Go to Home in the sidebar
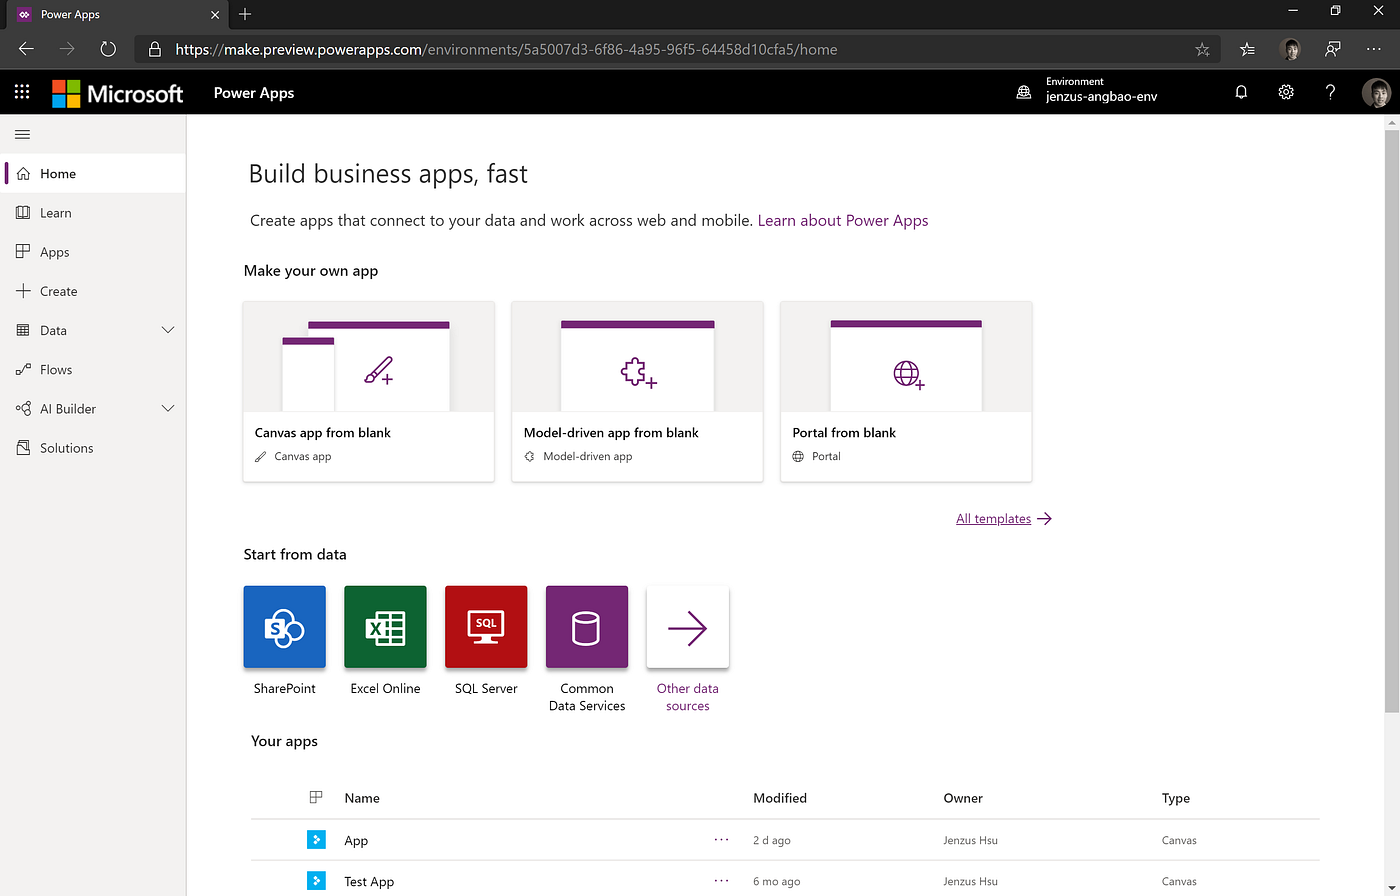The width and height of the screenshot is (1400, 896). coord(93,173)
